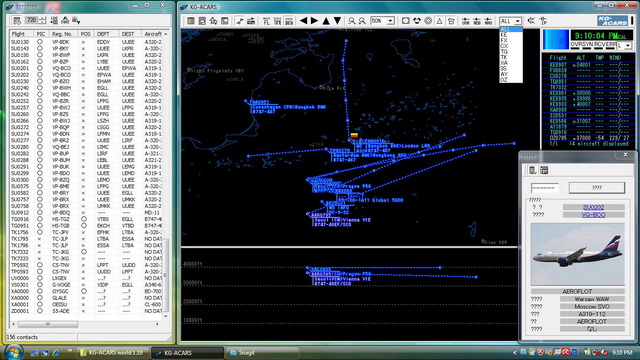The width and height of the screenshot is (640, 360).
Task: Click the zoom in magnifier icon
Action: point(351,21)
